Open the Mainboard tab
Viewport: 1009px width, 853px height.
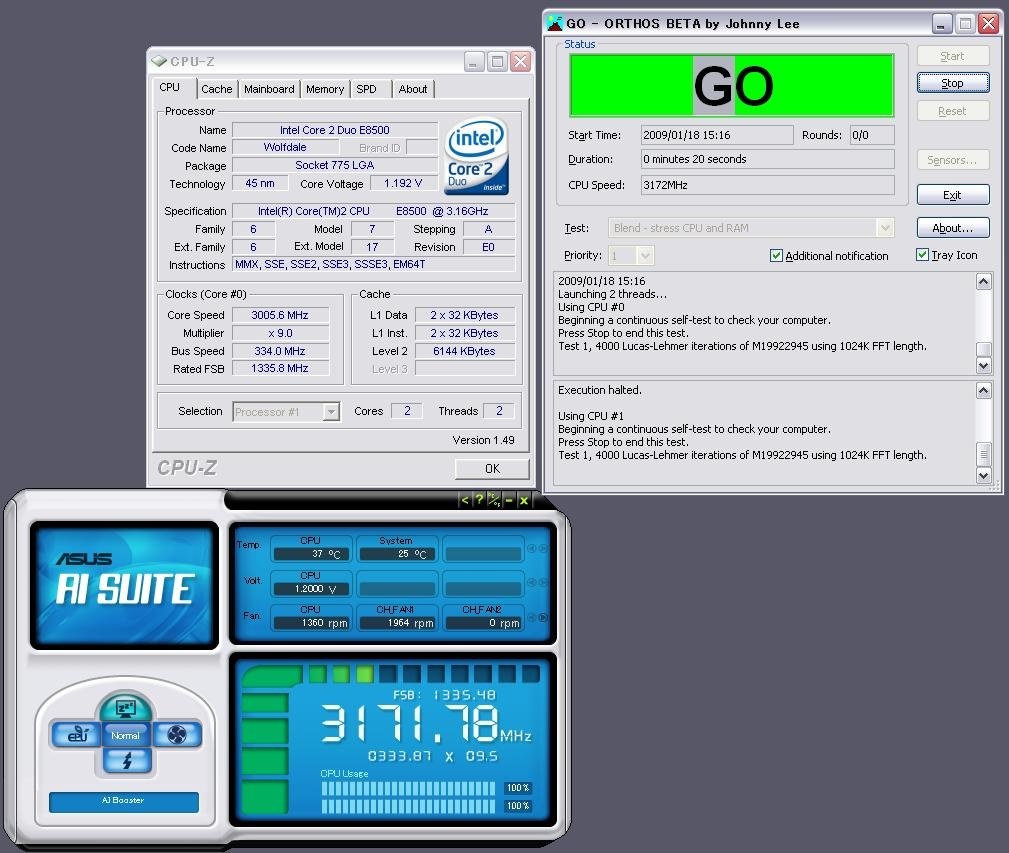[x=269, y=89]
